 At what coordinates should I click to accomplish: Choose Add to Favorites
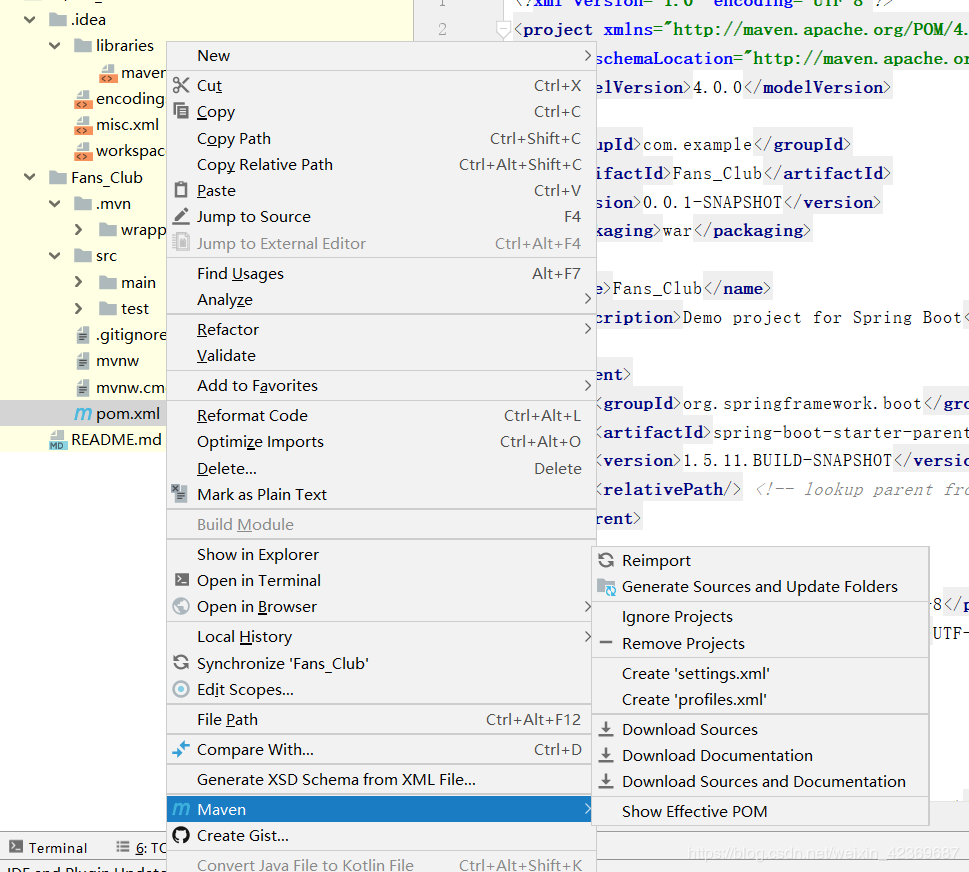click(x=381, y=386)
